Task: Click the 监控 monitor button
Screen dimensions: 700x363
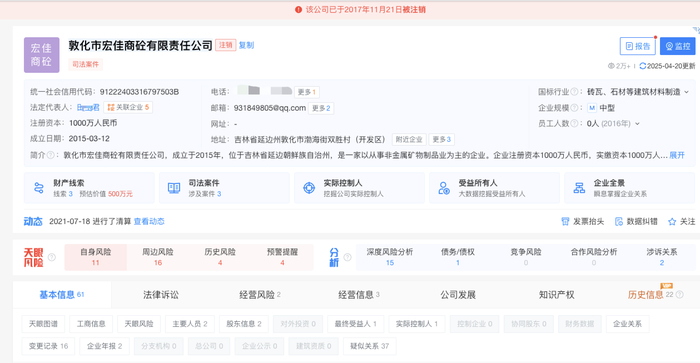Action: click(678, 46)
